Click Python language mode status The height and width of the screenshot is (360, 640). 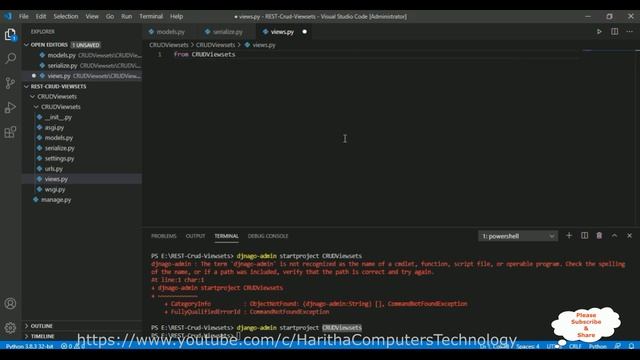point(598,346)
